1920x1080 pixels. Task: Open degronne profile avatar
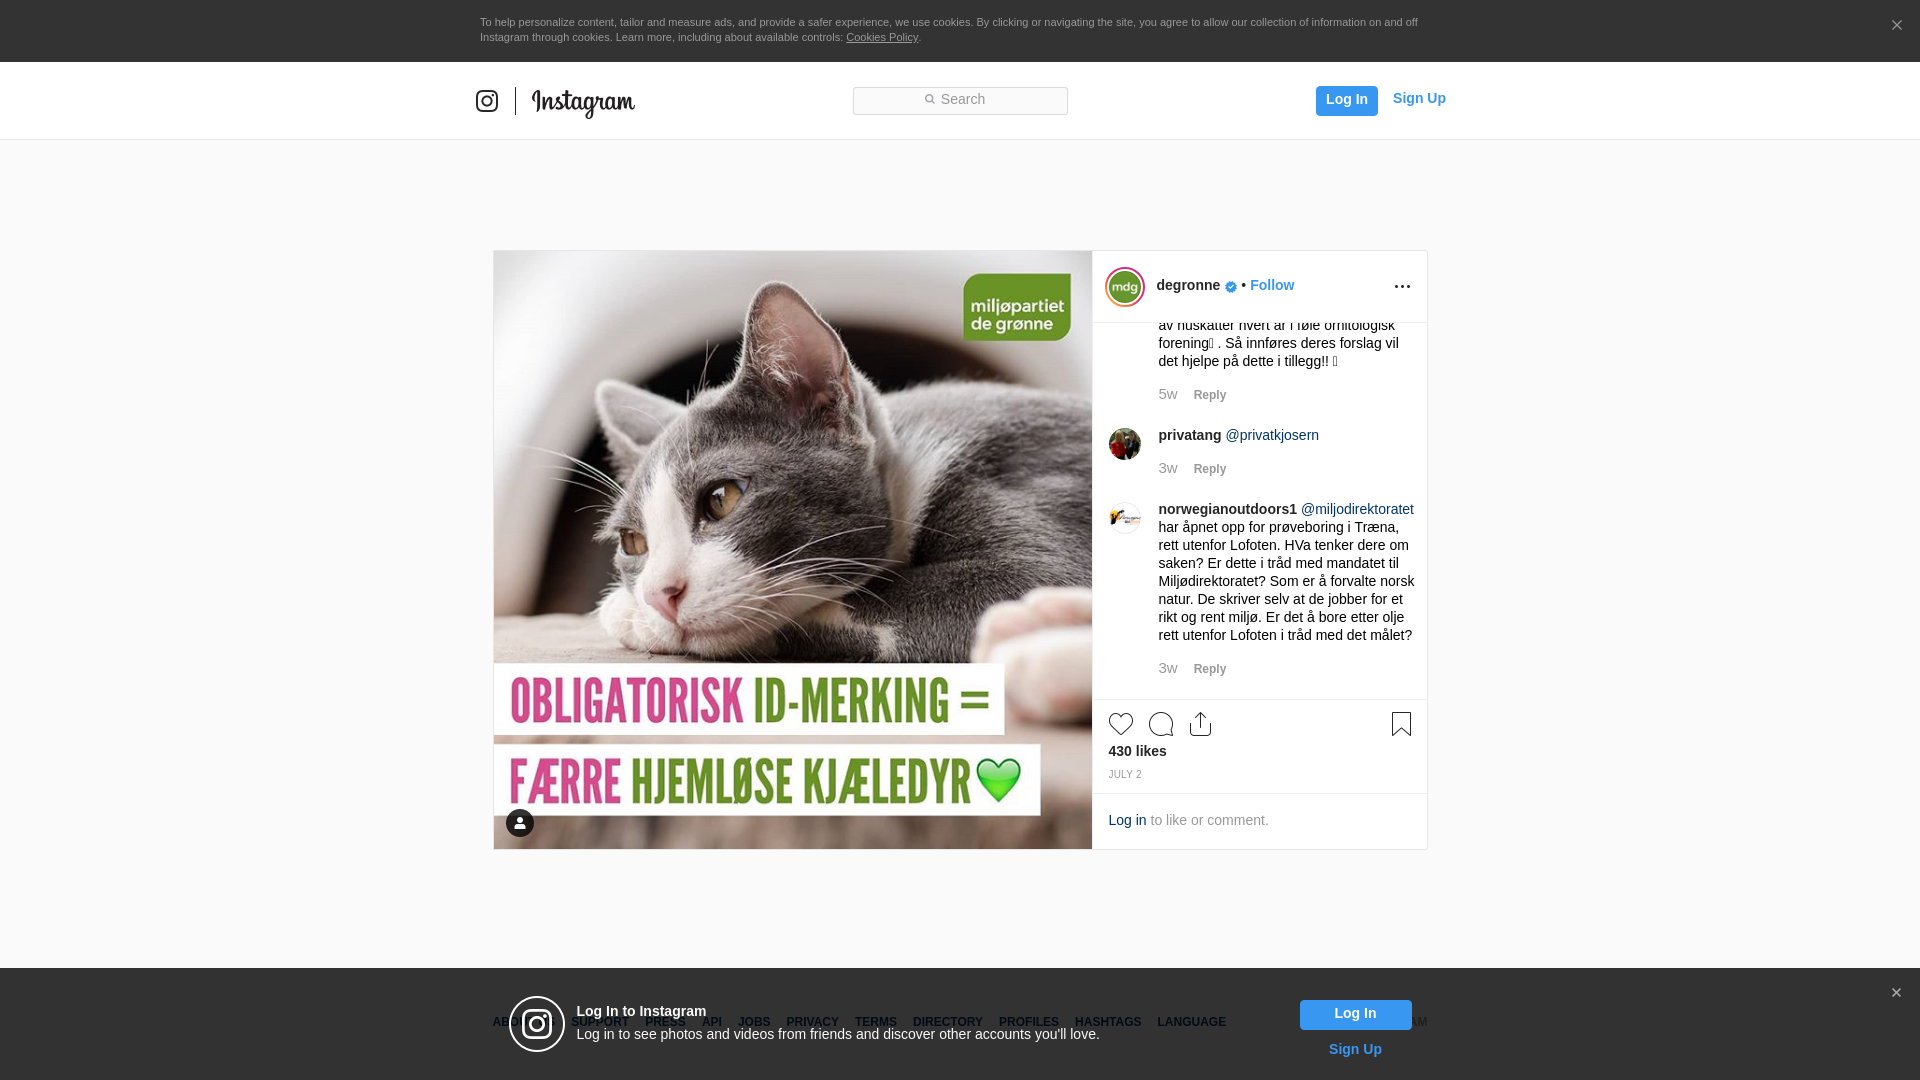[1125, 287]
